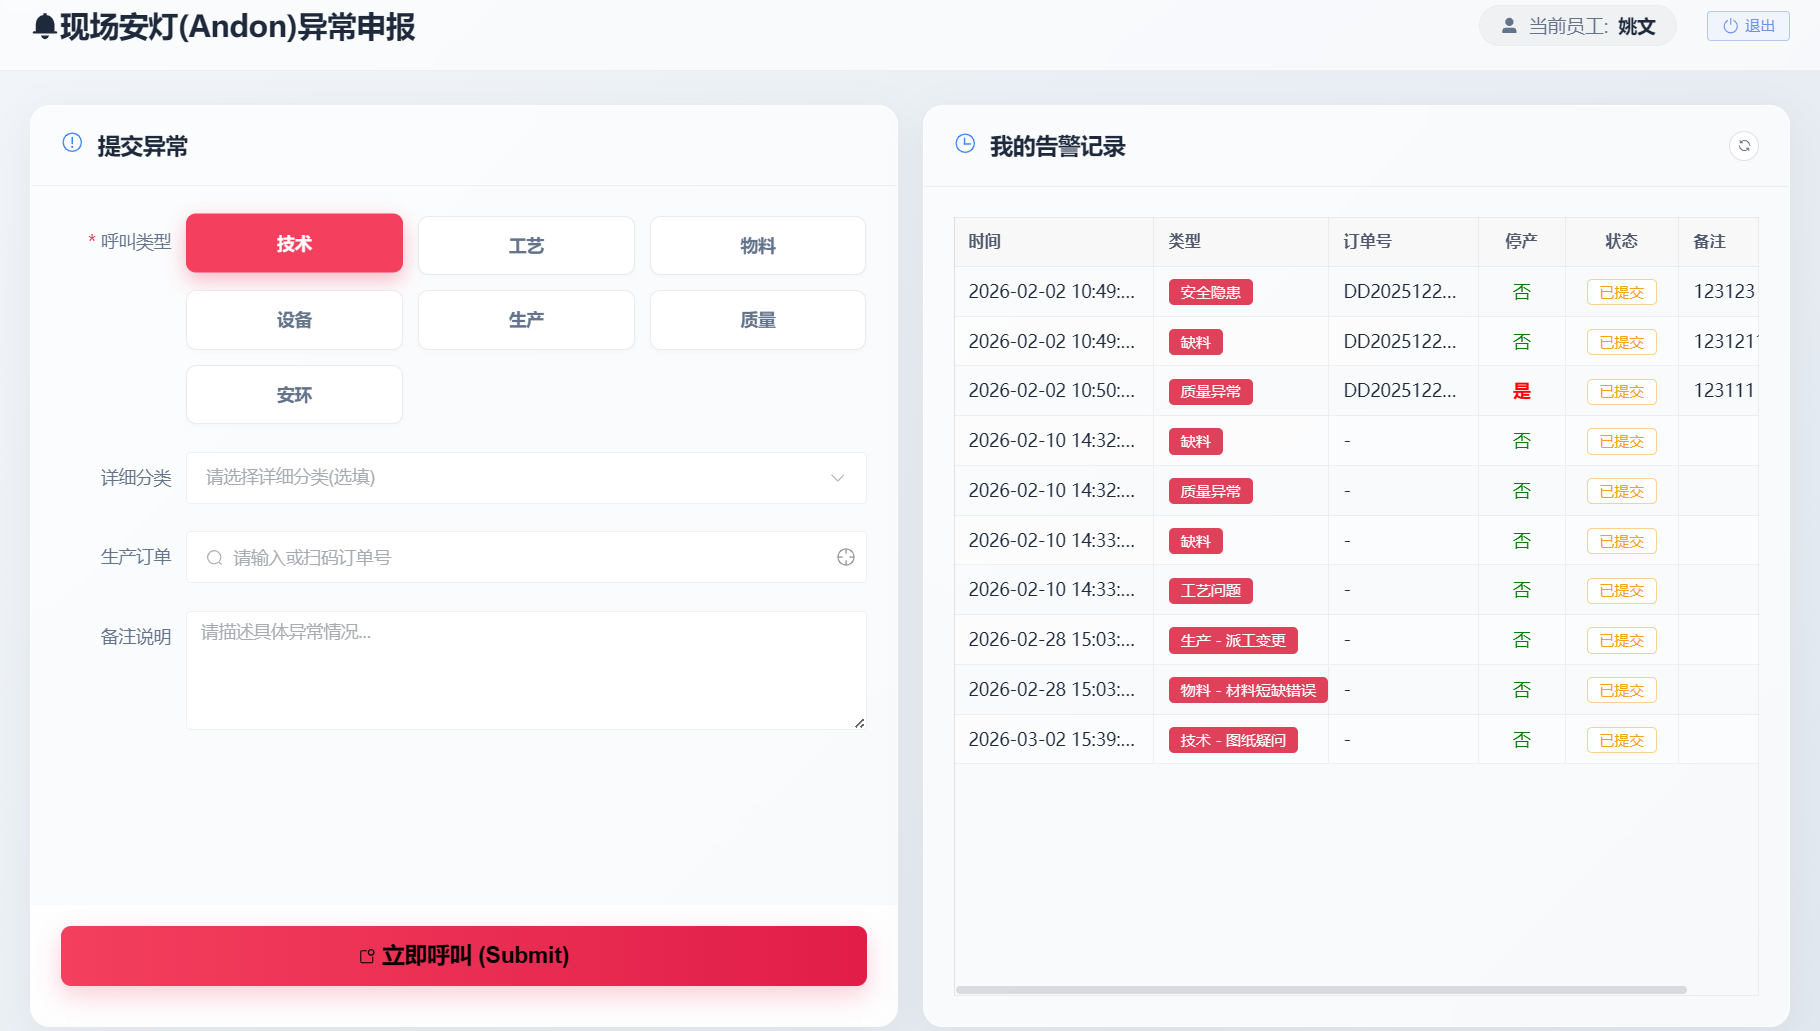Click the user avatar icon by 当前员工
The height and width of the screenshot is (1031, 1820).
click(1509, 26)
